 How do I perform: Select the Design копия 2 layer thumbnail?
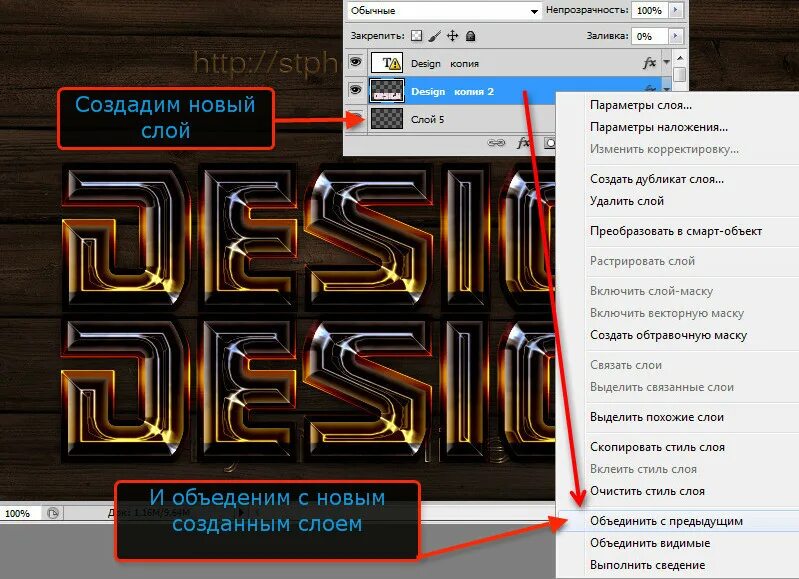(x=387, y=90)
